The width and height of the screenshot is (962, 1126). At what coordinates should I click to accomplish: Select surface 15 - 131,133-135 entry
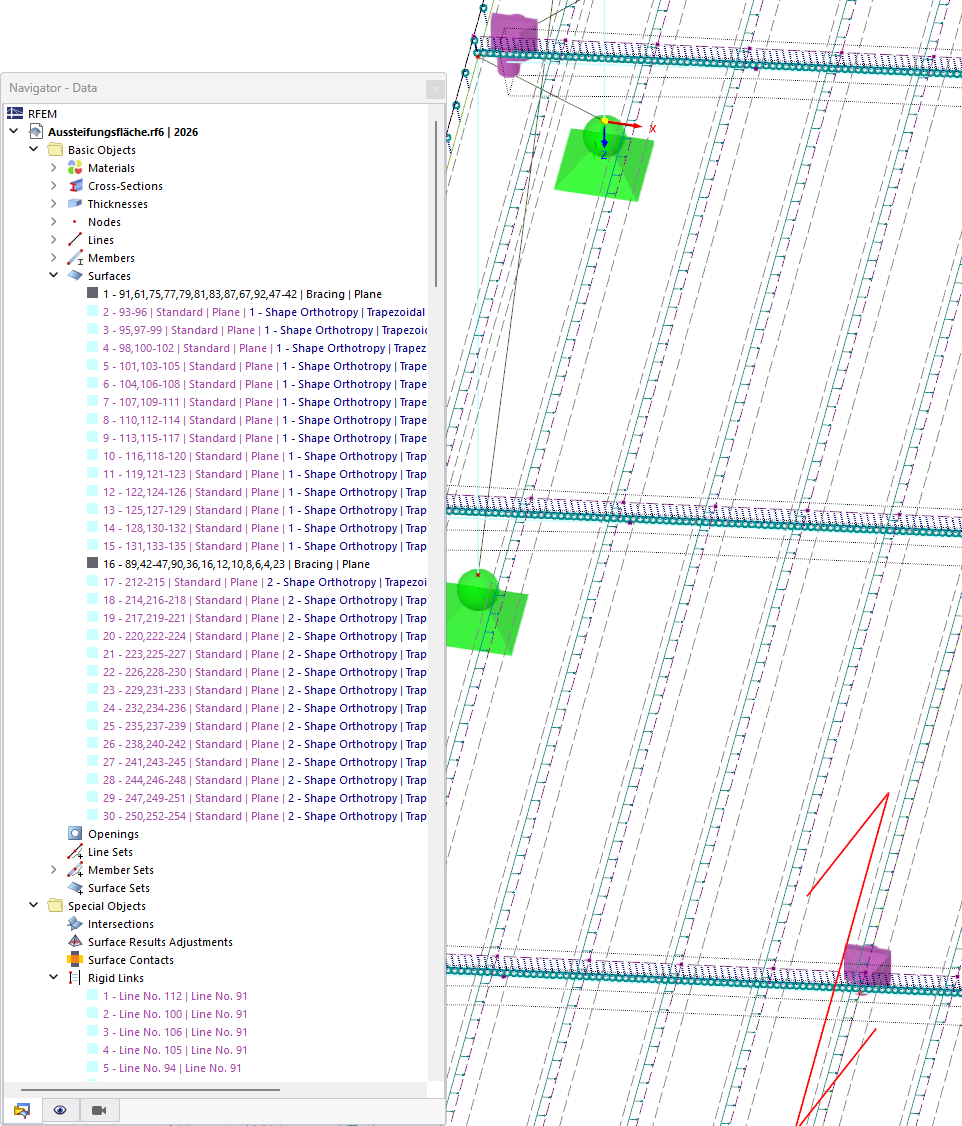(264, 546)
